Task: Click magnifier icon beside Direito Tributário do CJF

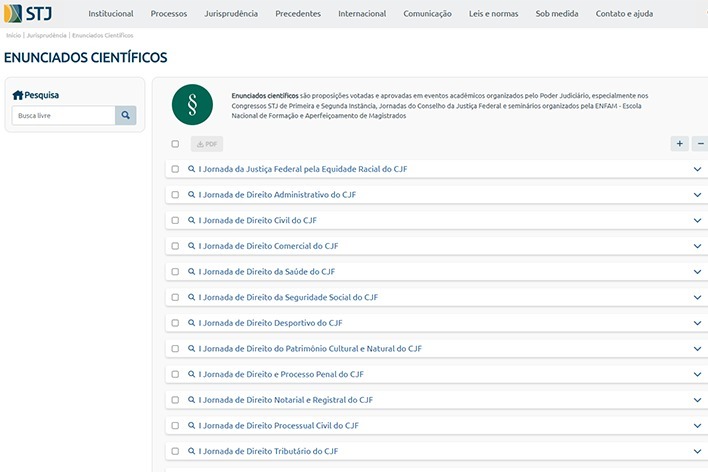Action: [x=192, y=451]
